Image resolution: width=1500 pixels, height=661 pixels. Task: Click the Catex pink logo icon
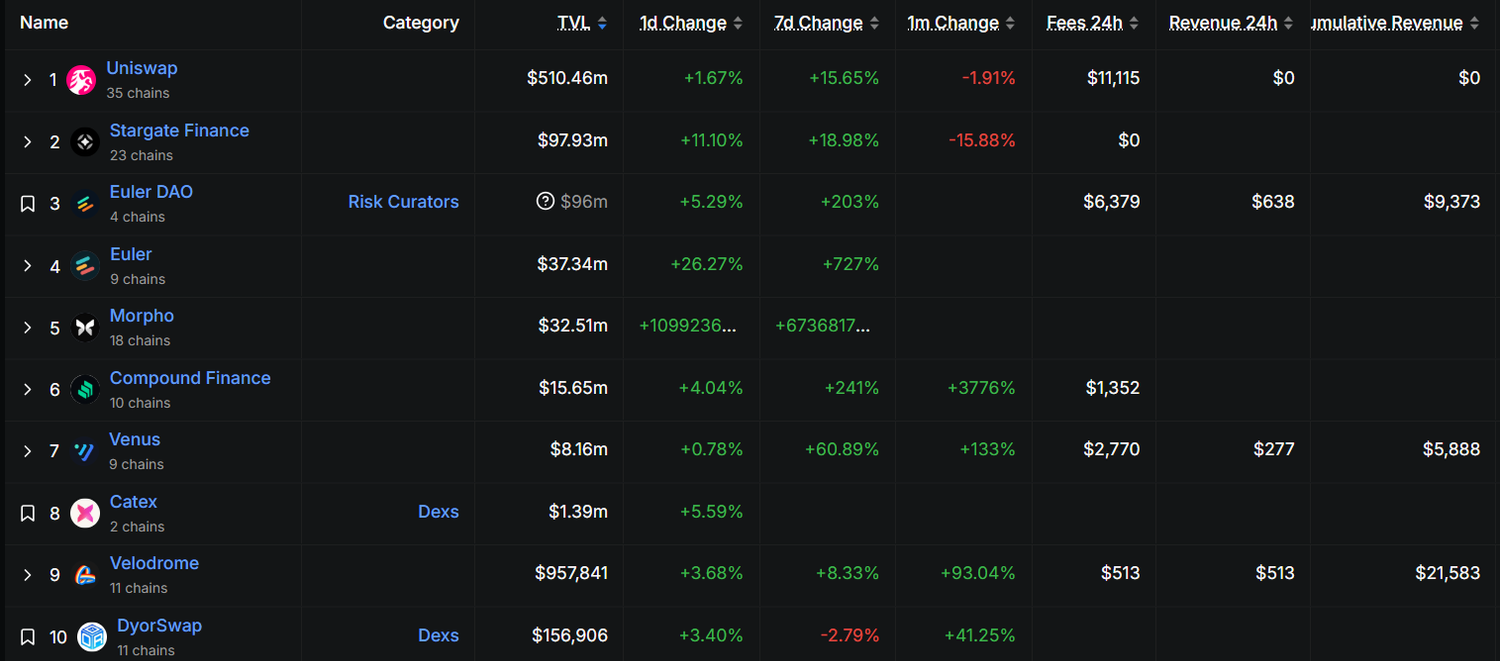[85, 514]
